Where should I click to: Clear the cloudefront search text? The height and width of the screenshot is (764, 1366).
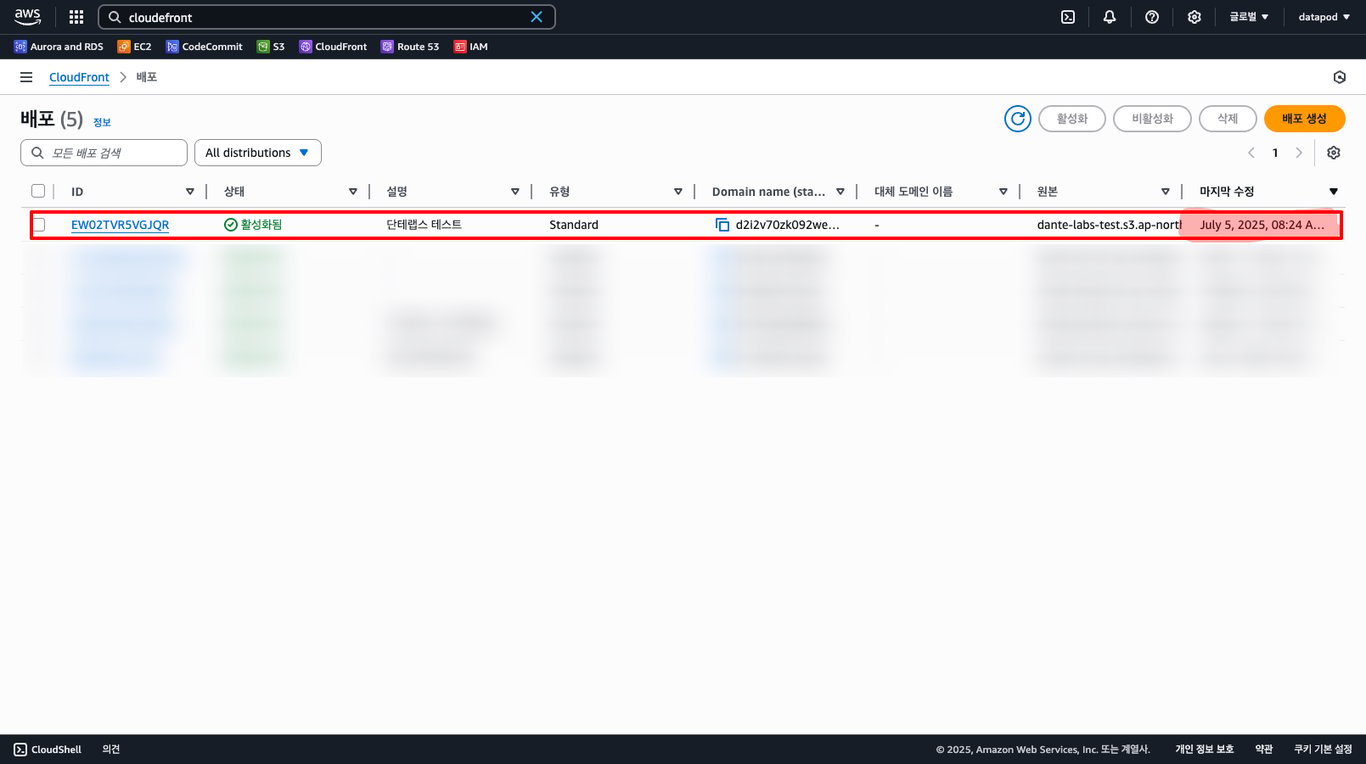(x=536, y=17)
